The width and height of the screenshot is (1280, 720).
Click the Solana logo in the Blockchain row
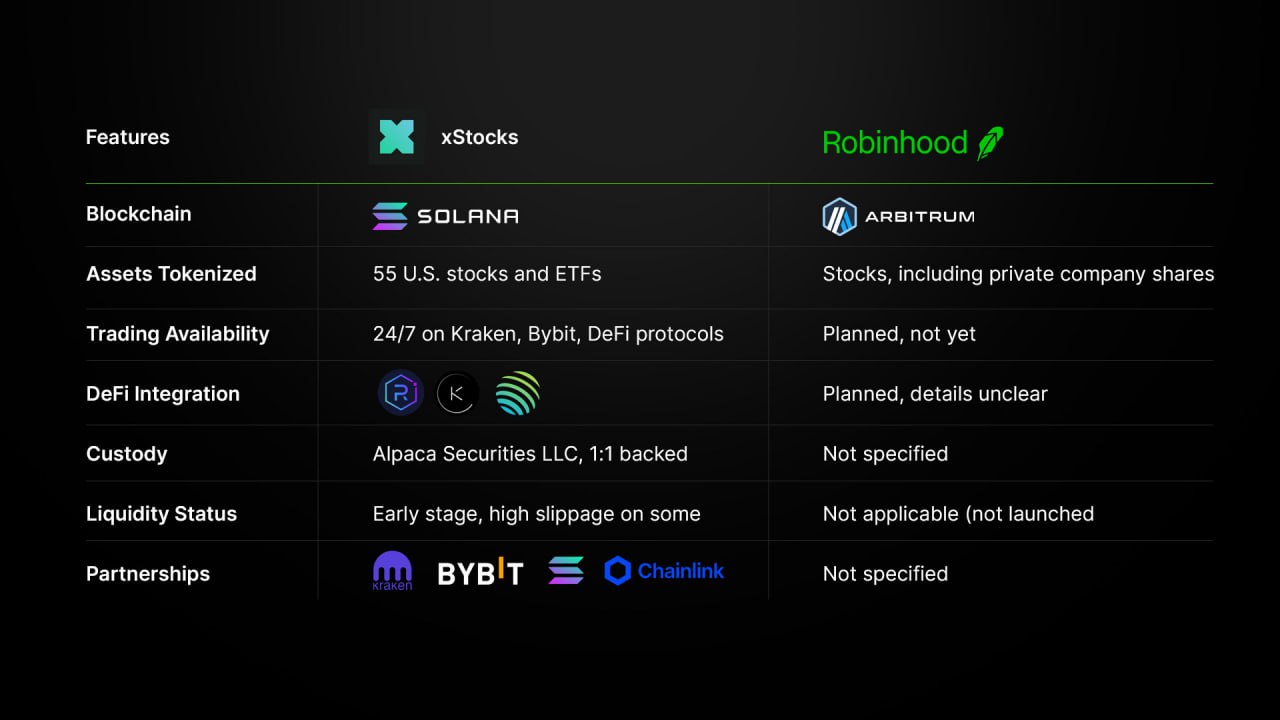445,216
